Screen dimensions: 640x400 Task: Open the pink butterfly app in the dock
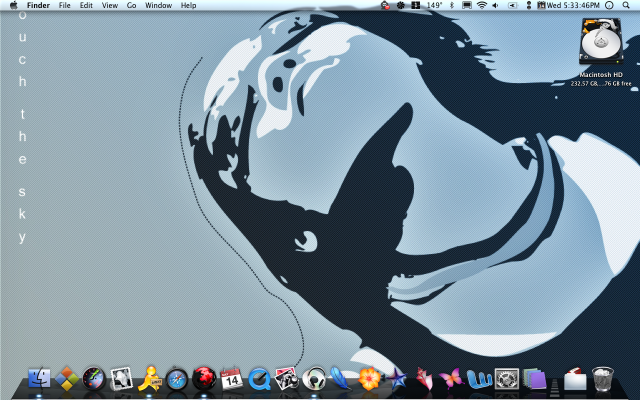pyautogui.click(x=451, y=378)
